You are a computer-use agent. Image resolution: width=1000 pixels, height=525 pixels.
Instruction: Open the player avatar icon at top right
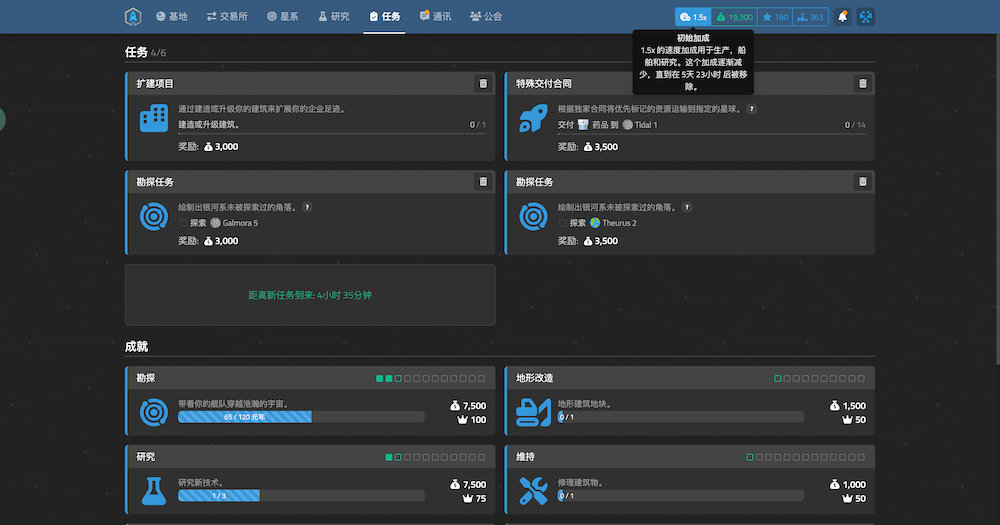tap(865, 17)
